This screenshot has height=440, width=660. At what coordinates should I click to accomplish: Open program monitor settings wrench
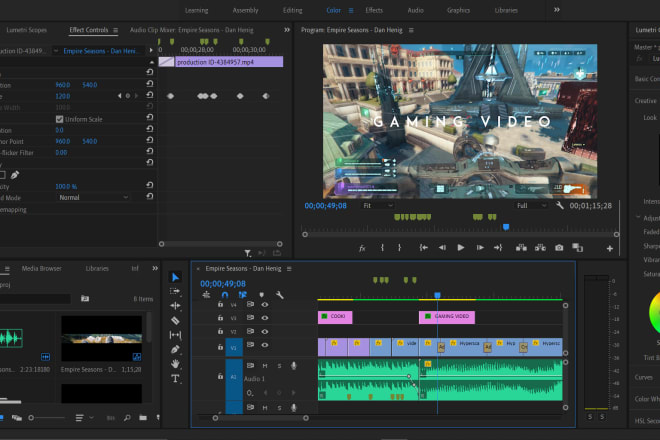[x=559, y=205]
